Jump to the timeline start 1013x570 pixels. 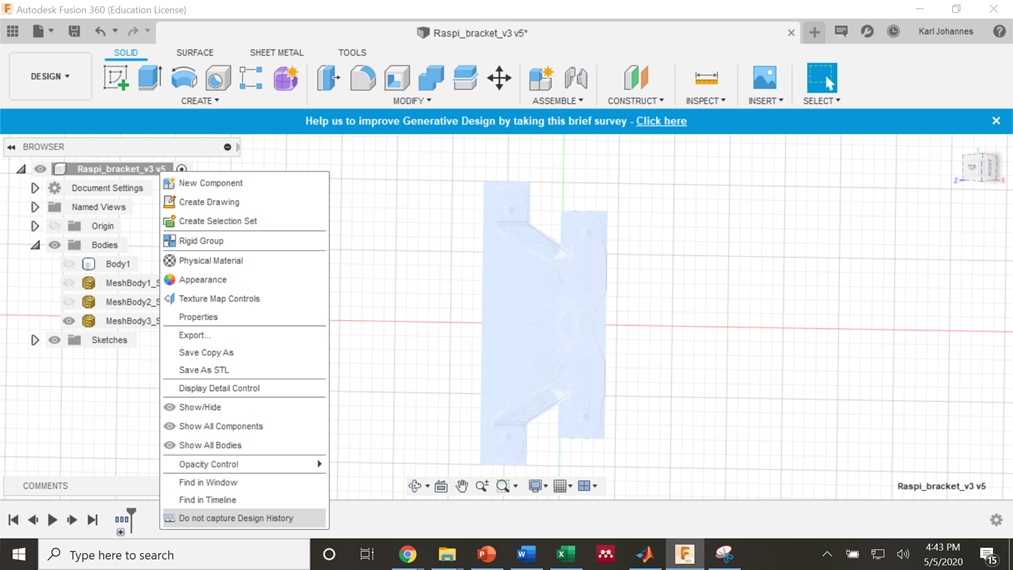click(x=13, y=520)
